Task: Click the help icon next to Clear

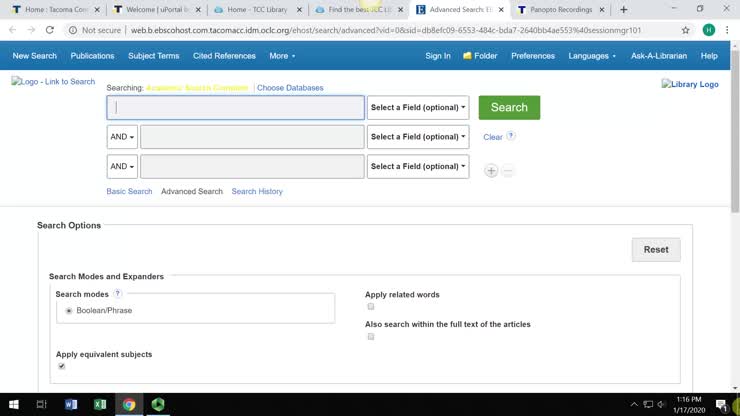Action: (511, 136)
